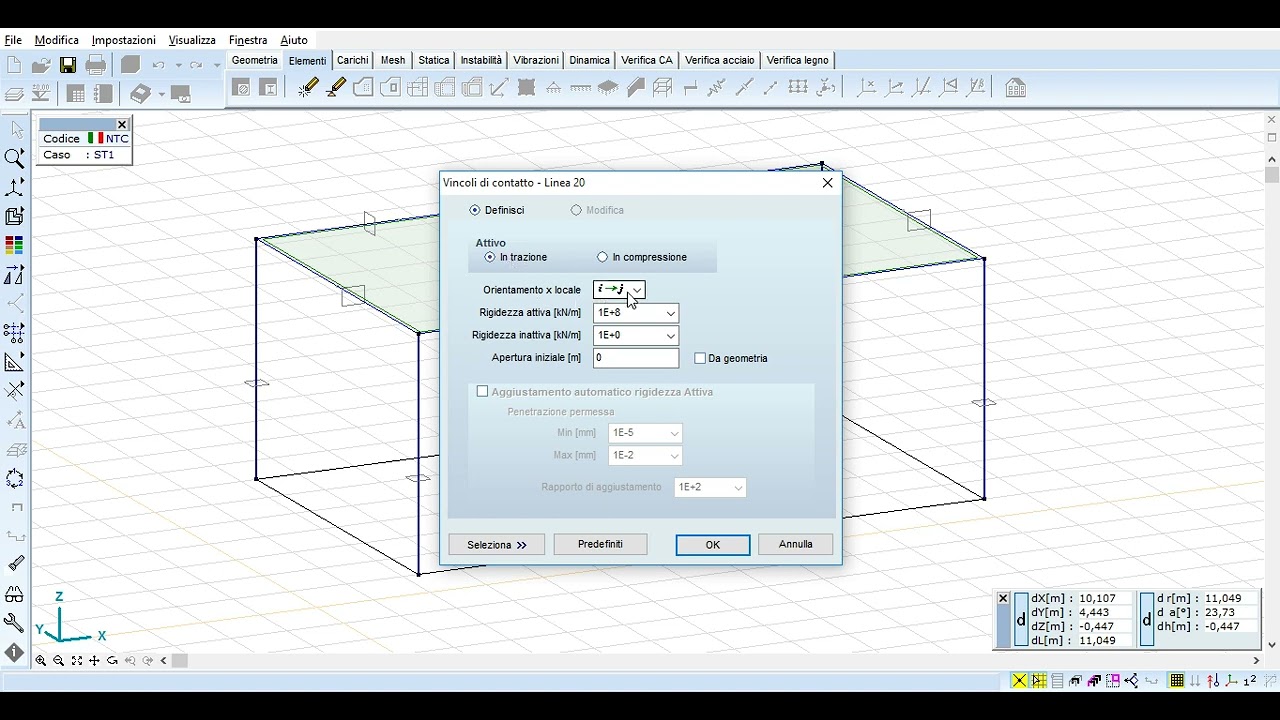Switch to the Mesh tab
This screenshot has width=1280, height=720.
click(x=393, y=60)
